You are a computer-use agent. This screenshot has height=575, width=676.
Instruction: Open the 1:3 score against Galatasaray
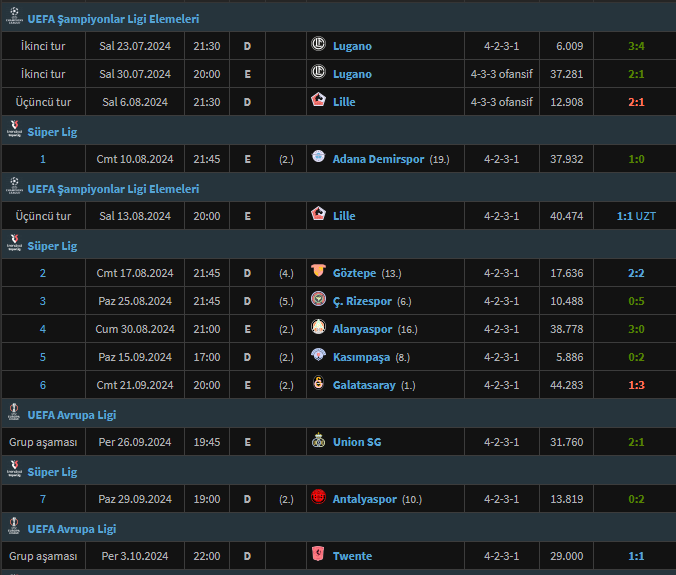pyautogui.click(x=636, y=385)
